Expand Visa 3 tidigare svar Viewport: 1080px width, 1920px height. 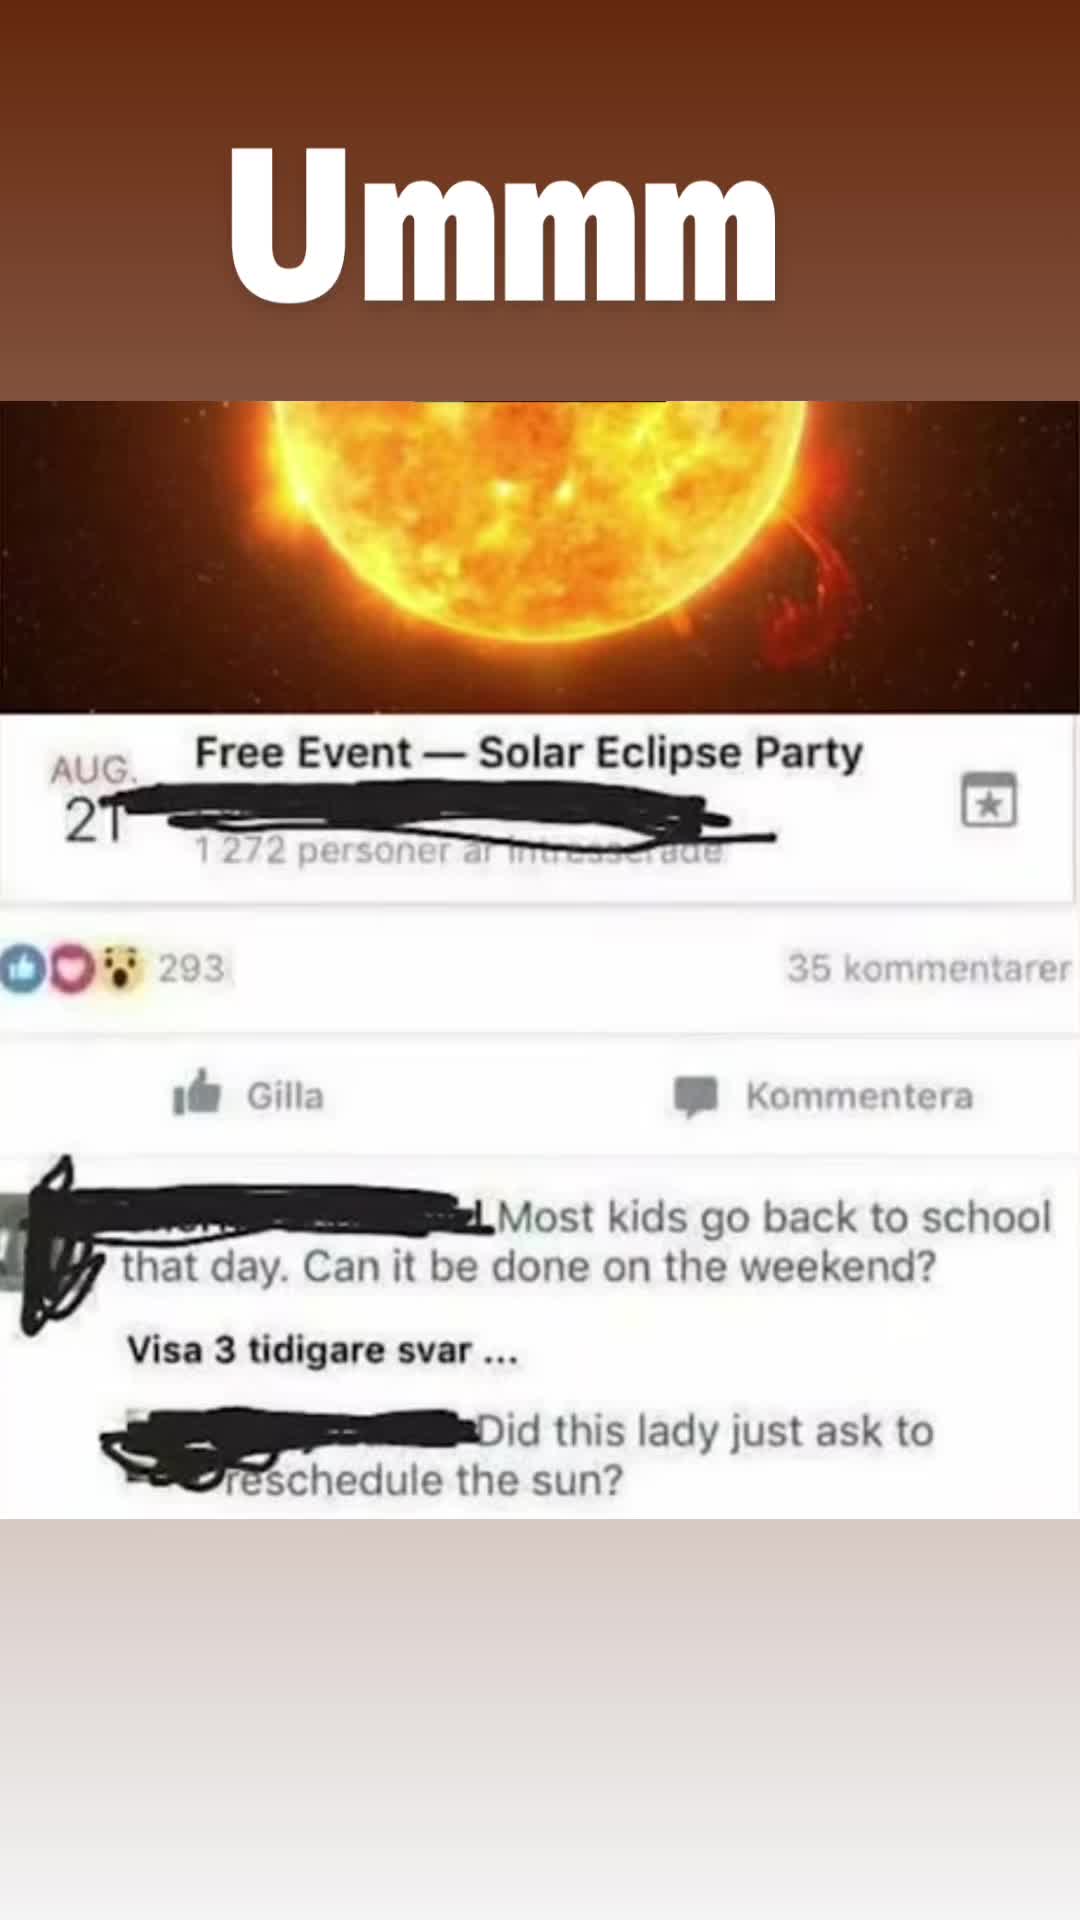tap(322, 1350)
